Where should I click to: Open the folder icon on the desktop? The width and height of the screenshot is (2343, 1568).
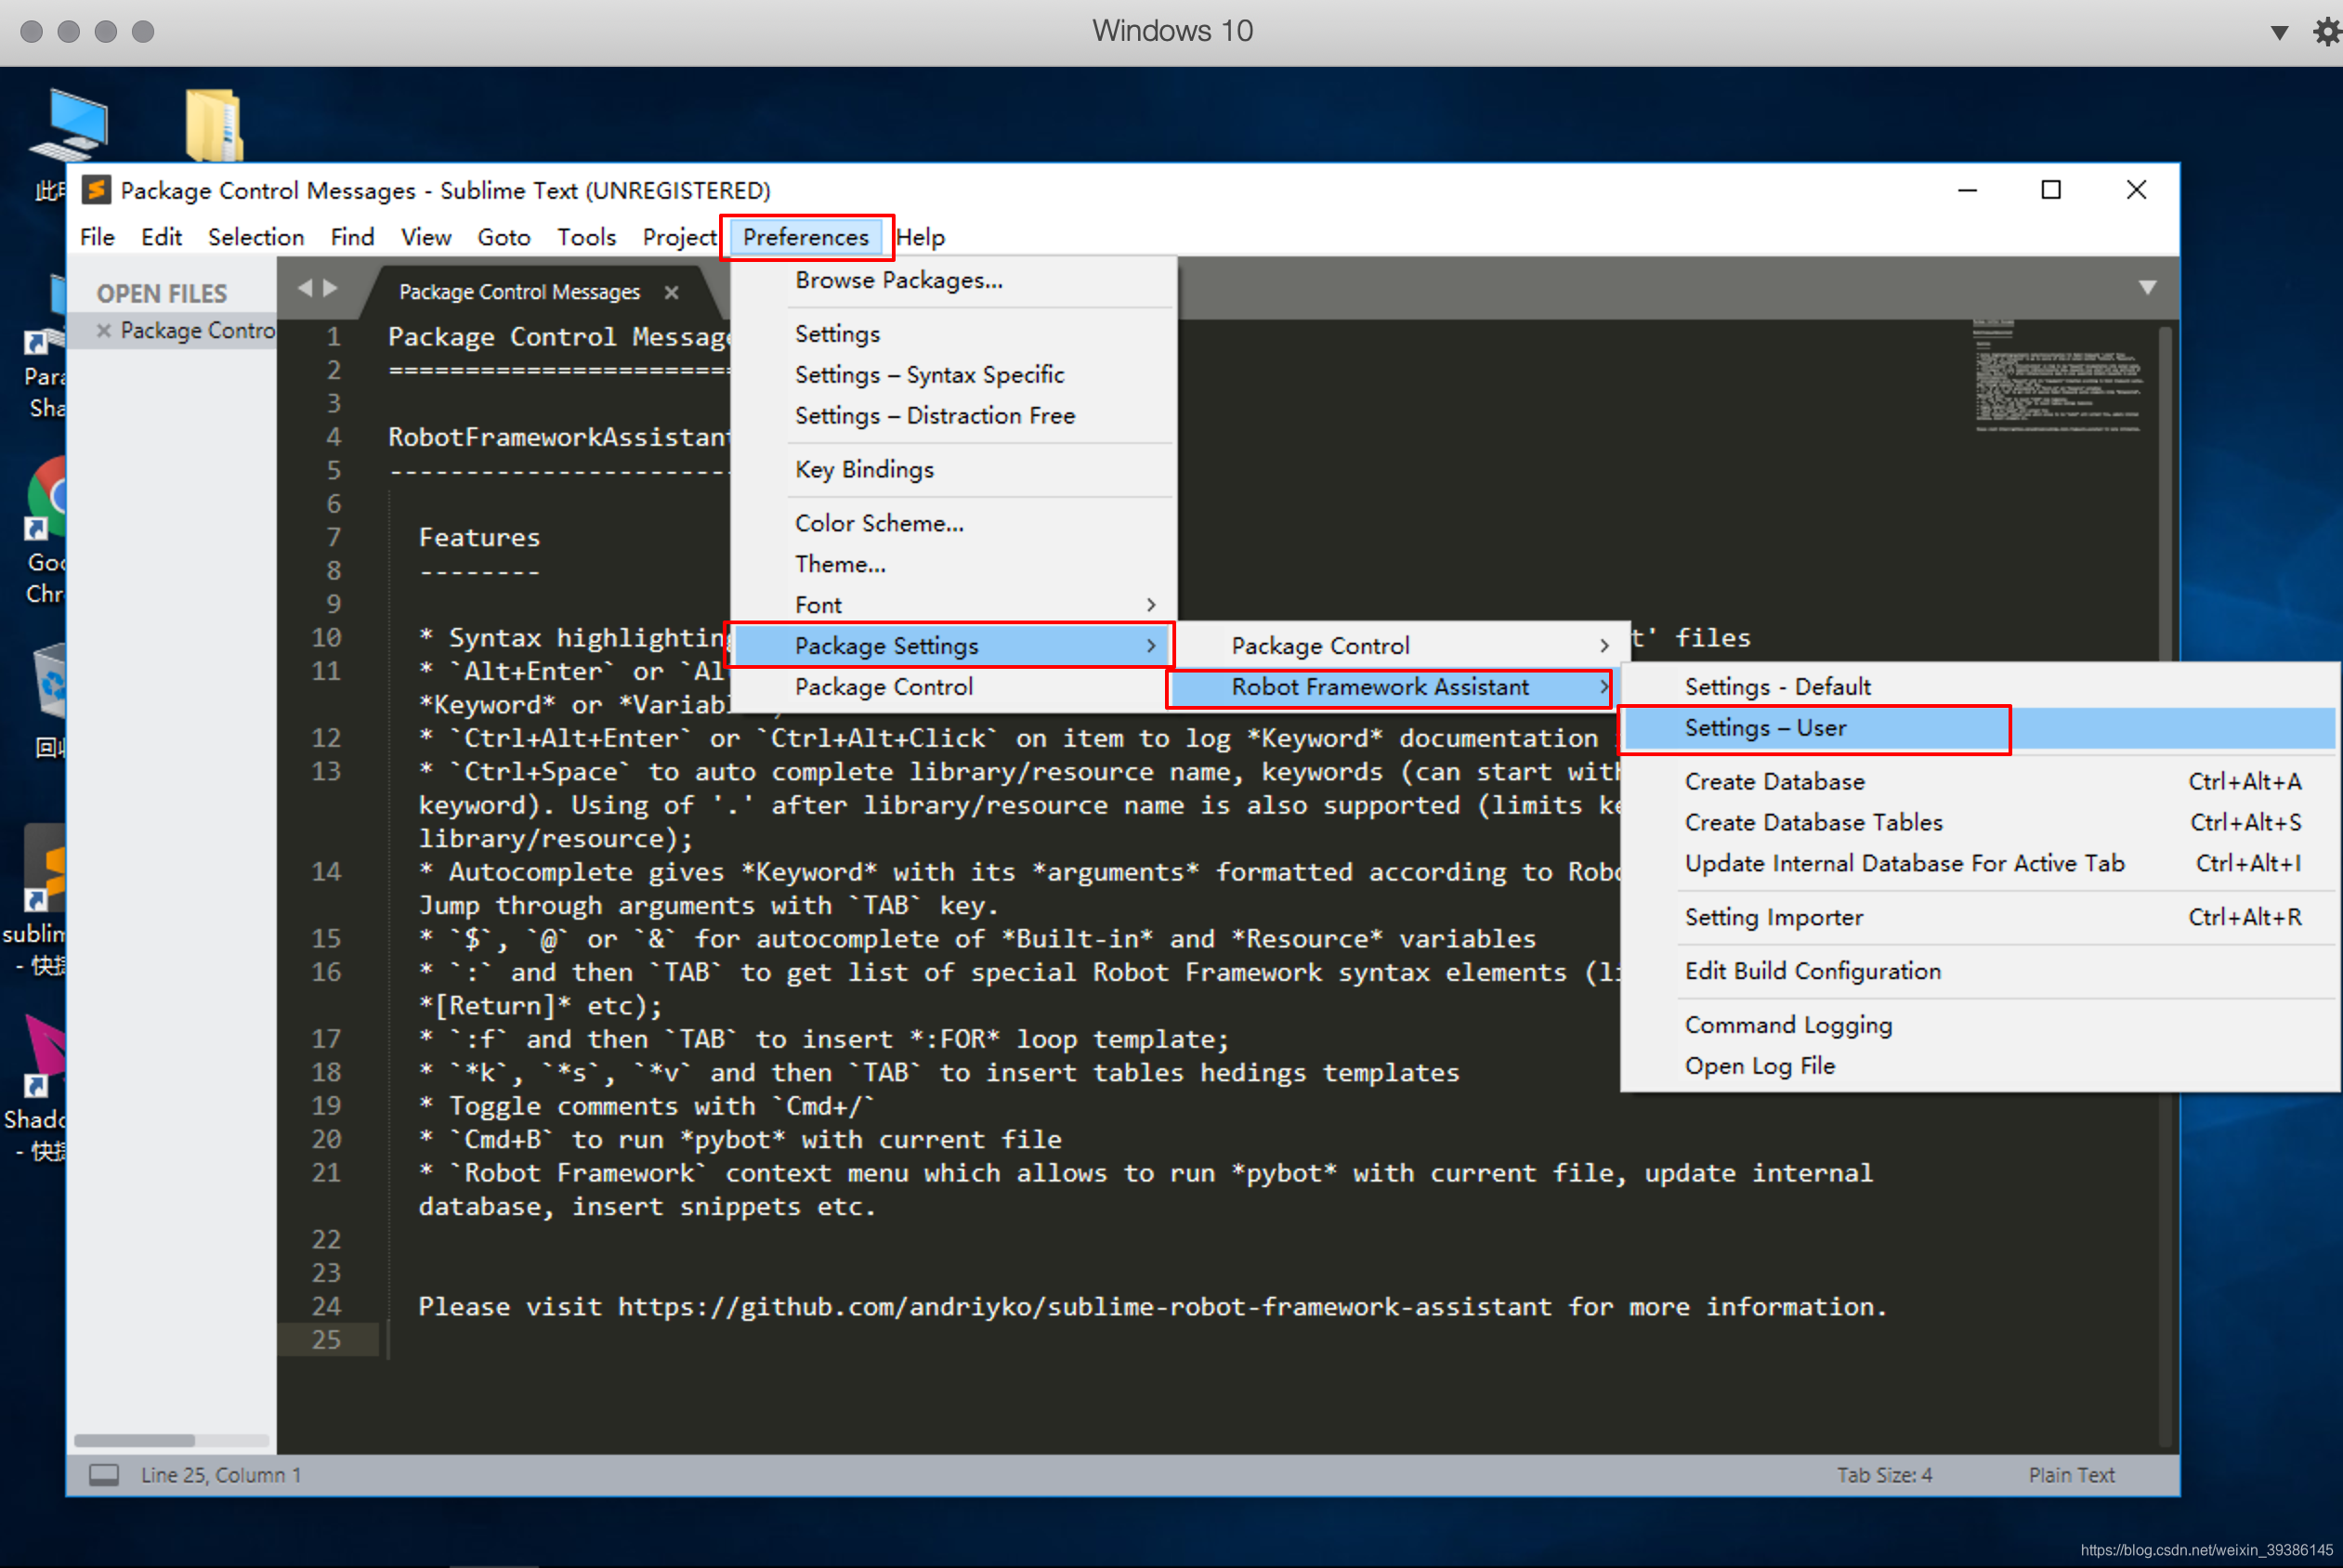pos(213,125)
